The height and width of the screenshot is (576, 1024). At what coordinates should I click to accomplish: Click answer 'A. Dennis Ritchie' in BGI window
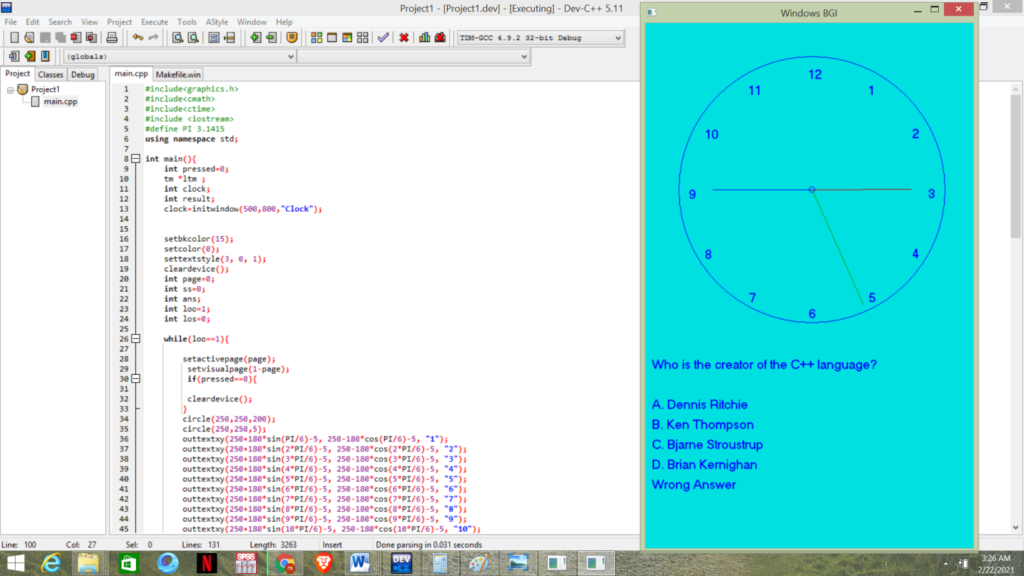click(699, 405)
